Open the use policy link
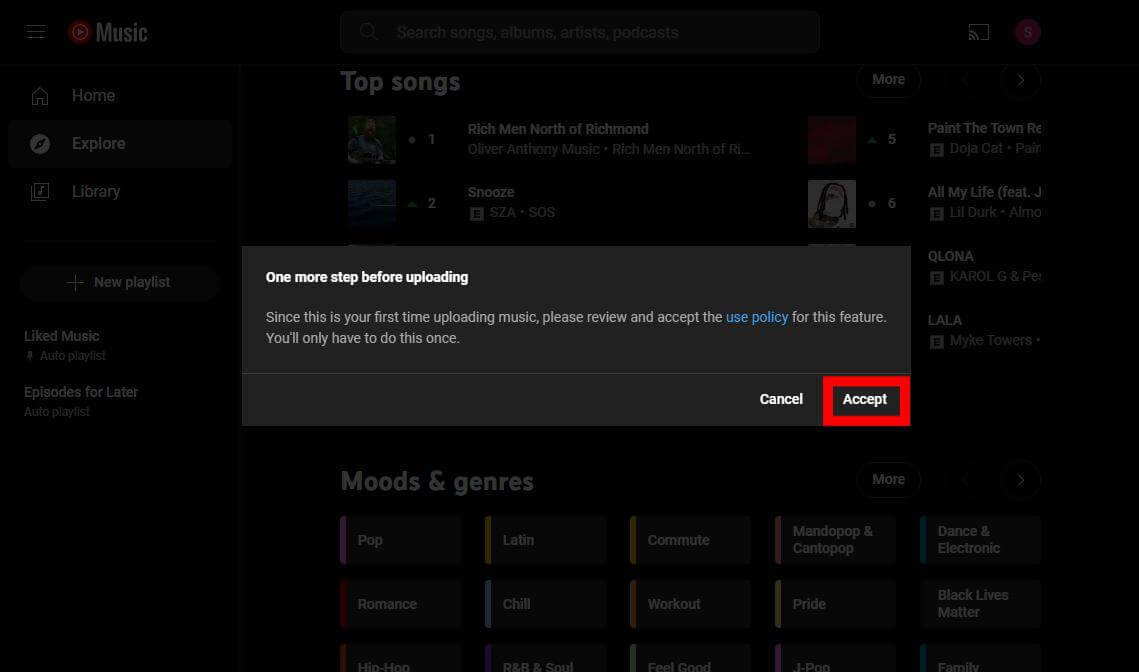The width and height of the screenshot is (1139, 672). (x=757, y=317)
